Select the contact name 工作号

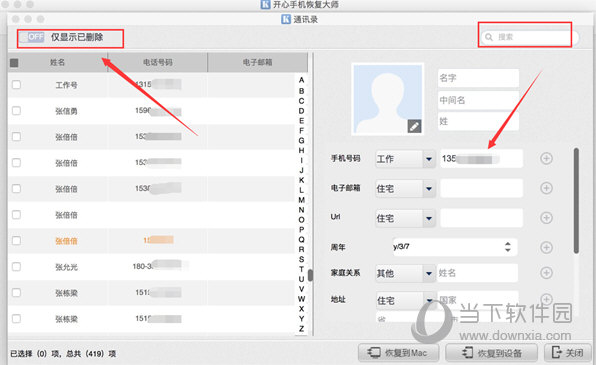click(x=67, y=85)
